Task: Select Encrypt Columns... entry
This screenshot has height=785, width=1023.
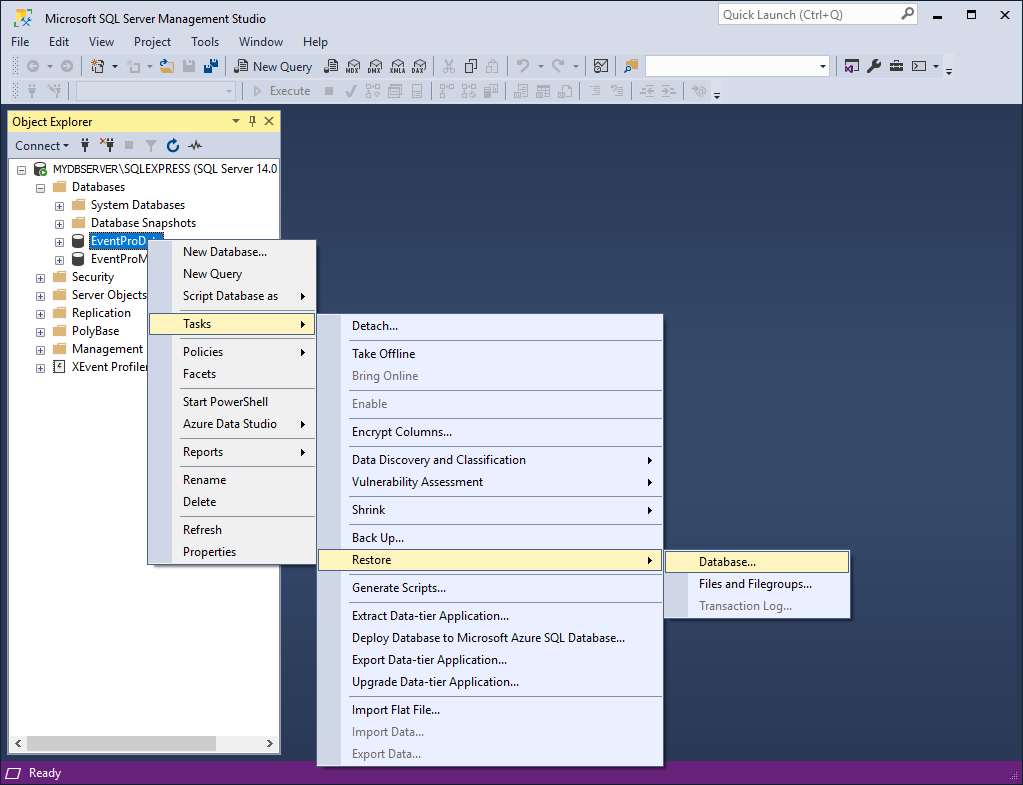Action: click(x=490, y=432)
